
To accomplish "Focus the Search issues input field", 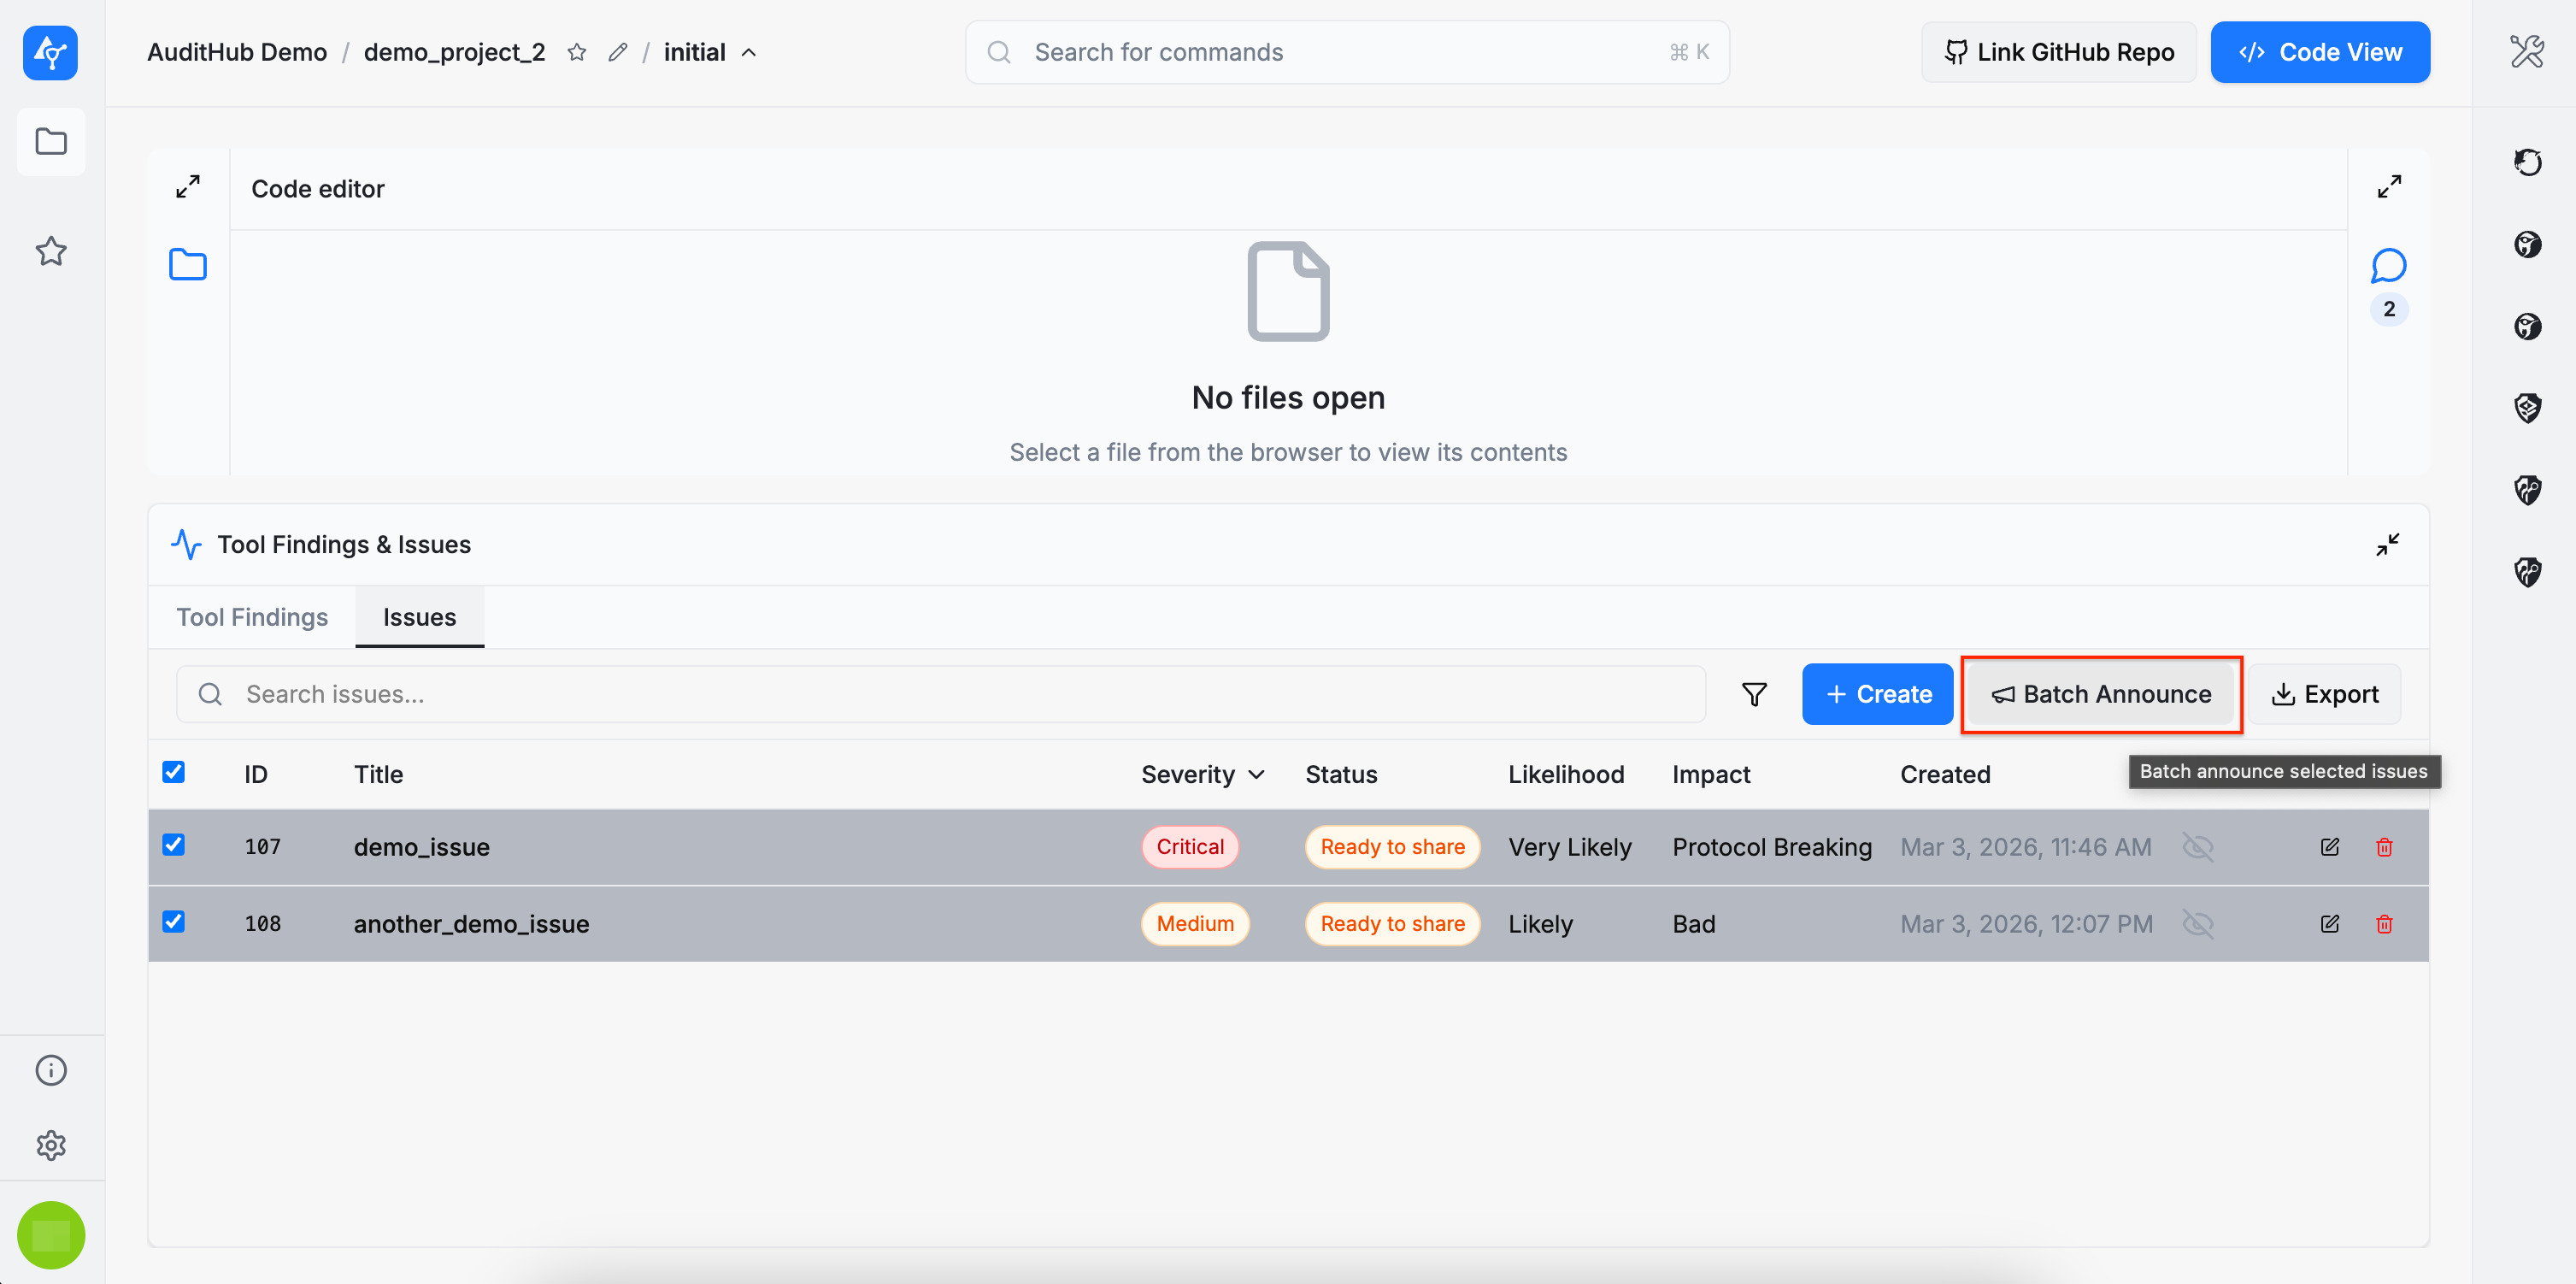I will pyautogui.click(x=940, y=694).
